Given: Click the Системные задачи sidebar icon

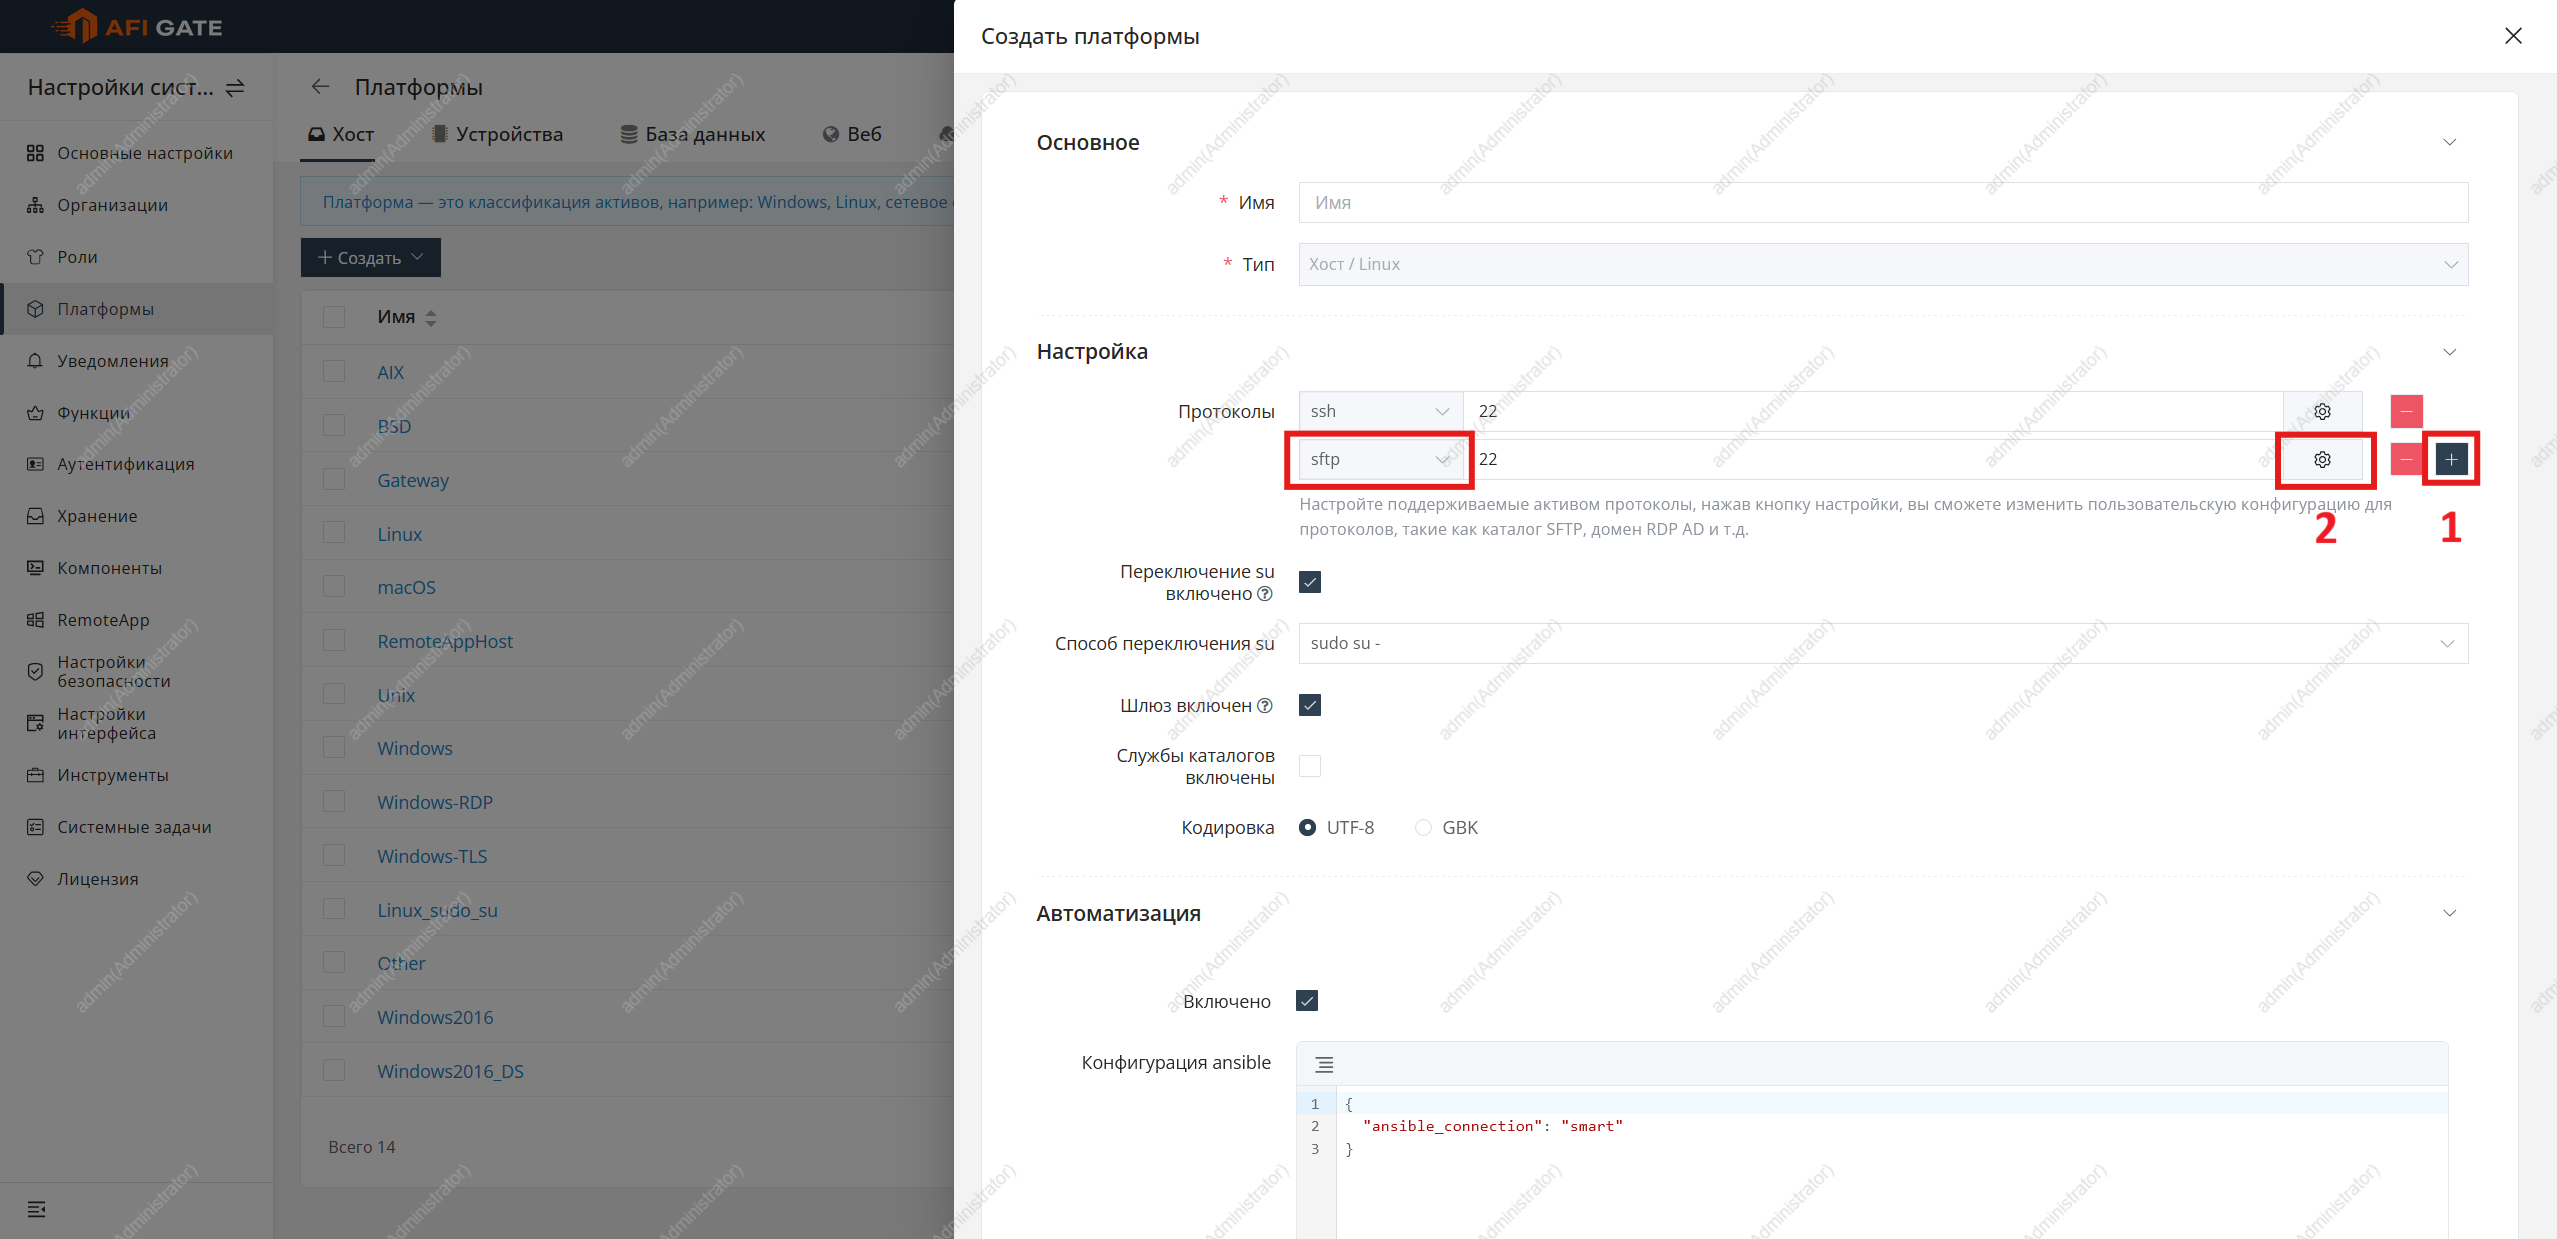Looking at the screenshot, I should 35,827.
